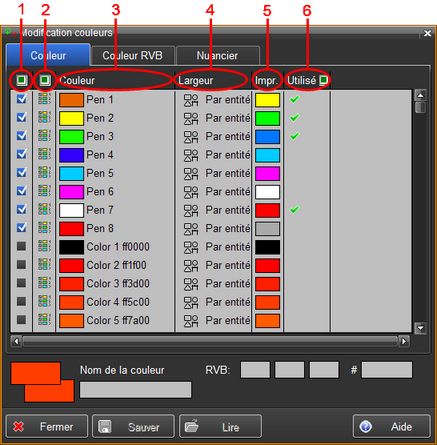Switch to the Couleur RVB tab
Screen dimensions: 437x445
coord(132,56)
